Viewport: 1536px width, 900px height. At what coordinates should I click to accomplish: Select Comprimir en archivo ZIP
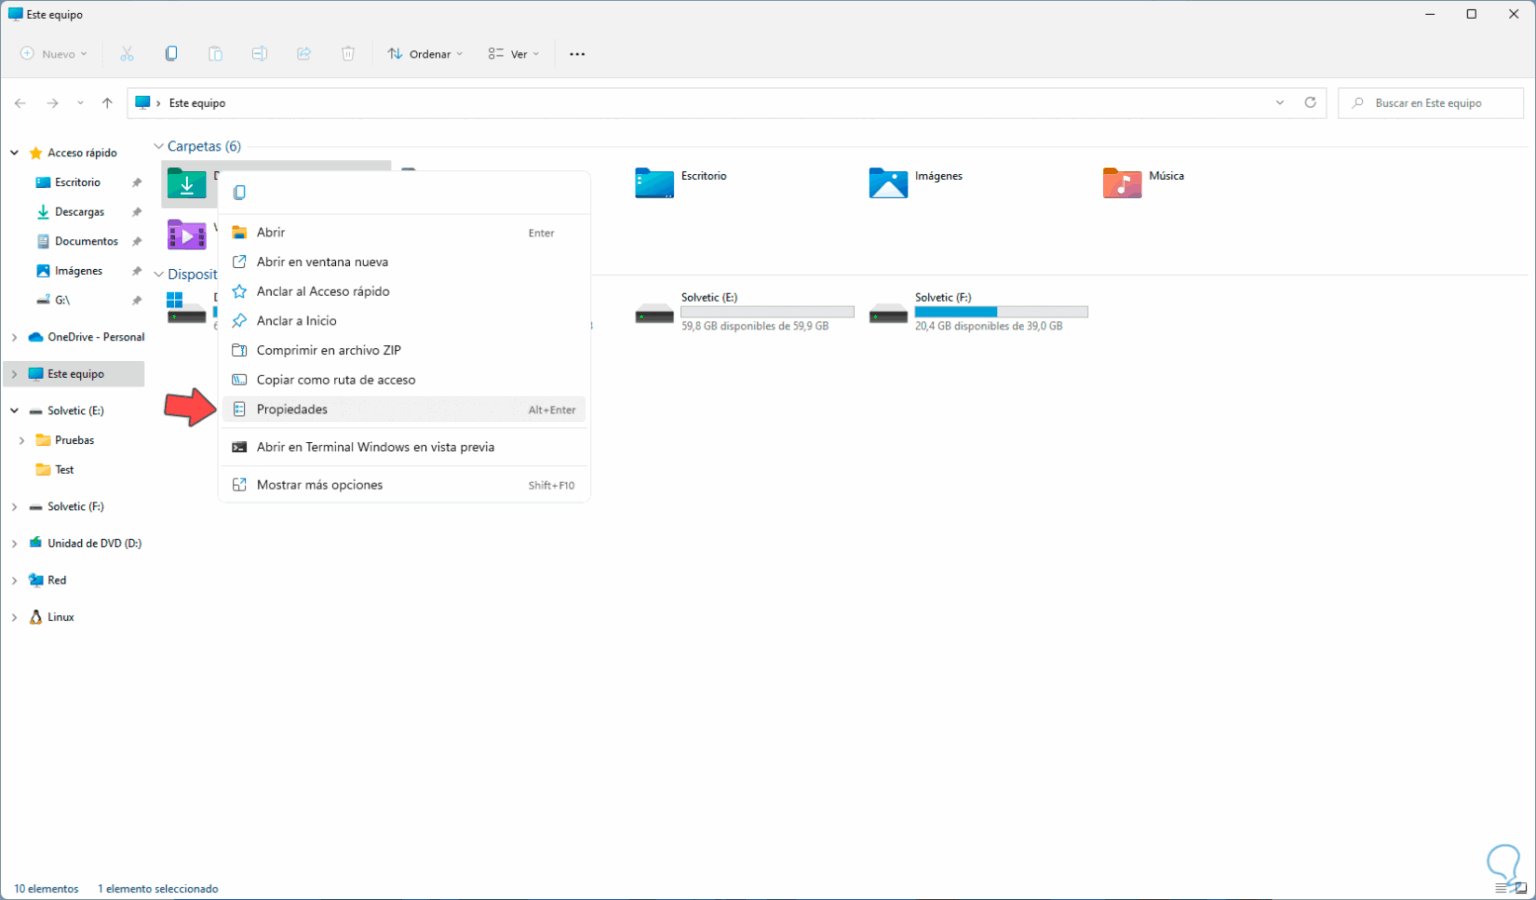(329, 350)
